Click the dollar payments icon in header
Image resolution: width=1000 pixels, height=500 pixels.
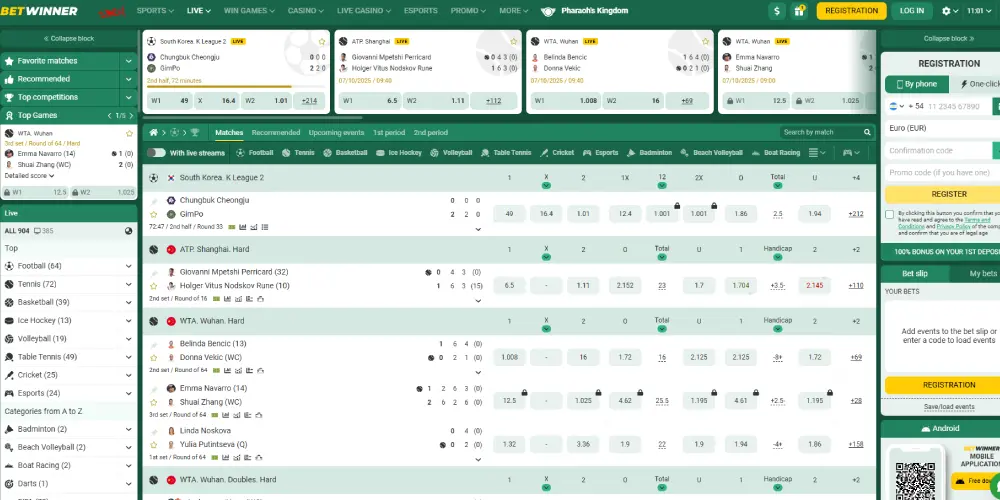tap(776, 11)
